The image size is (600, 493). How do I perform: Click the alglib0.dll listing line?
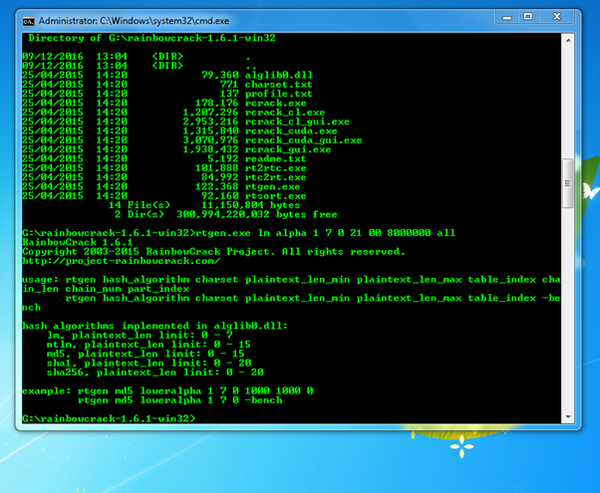pyautogui.click(x=168, y=75)
